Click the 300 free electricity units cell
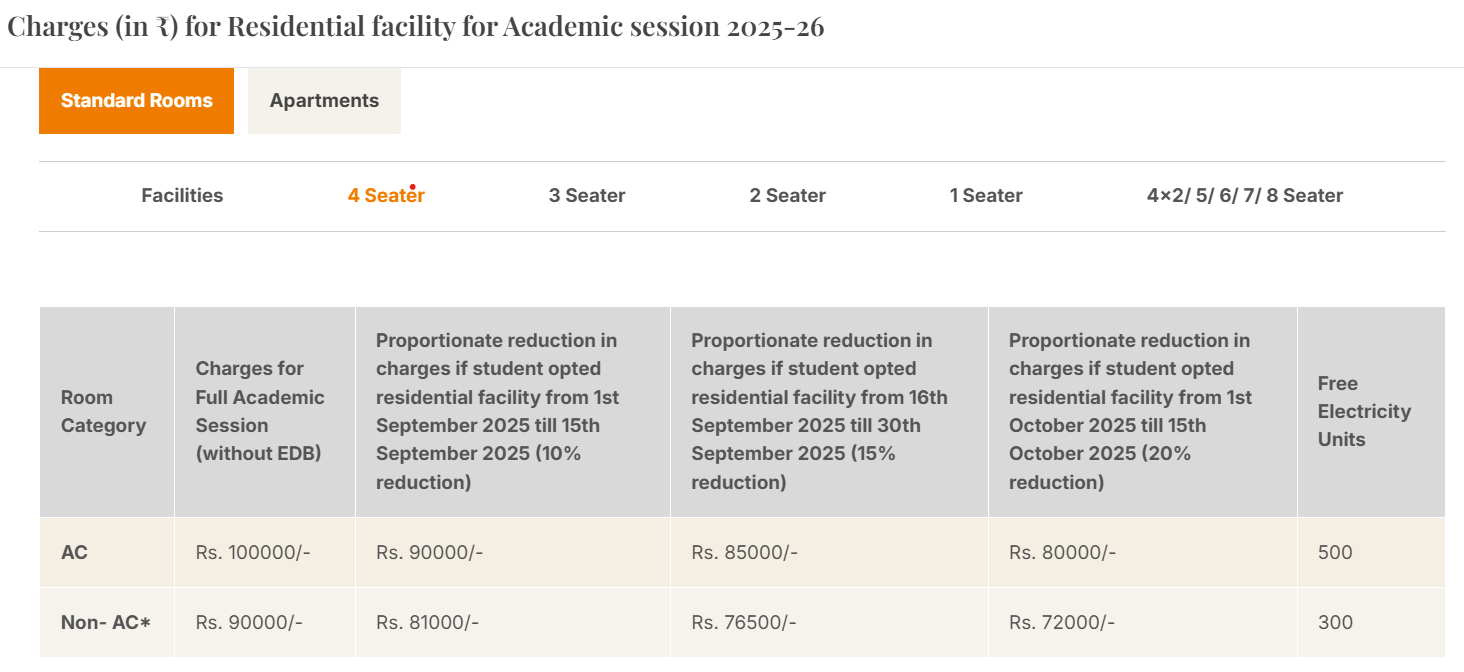Screen dimensions: 1464x672 tap(1335, 621)
